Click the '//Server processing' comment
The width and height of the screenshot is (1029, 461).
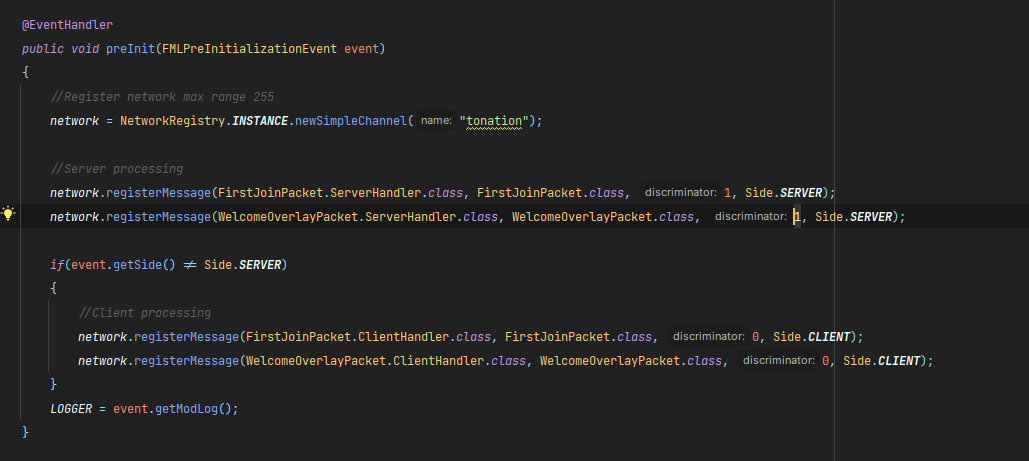(117, 168)
